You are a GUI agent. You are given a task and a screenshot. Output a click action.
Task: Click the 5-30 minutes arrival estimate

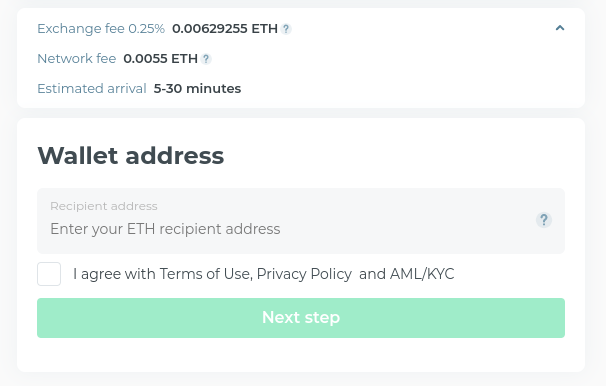coord(197,88)
